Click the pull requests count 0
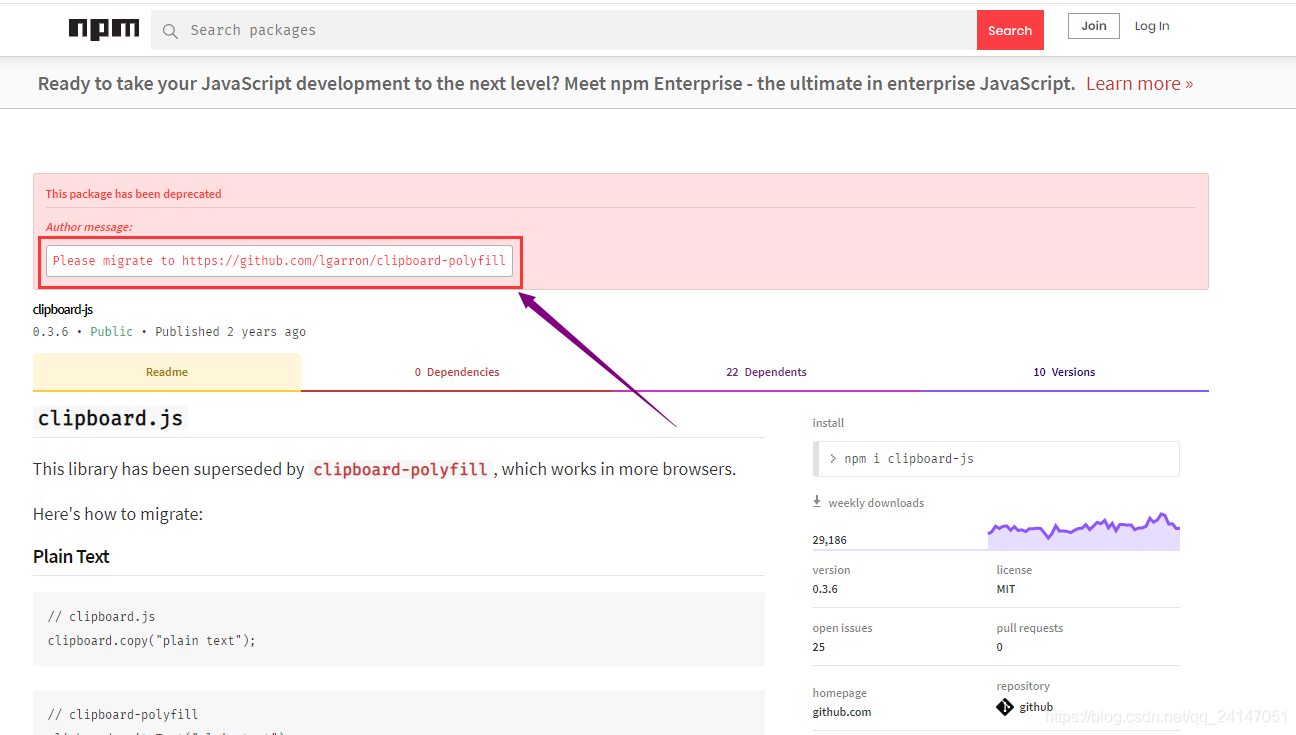1296x735 pixels. [1000, 647]
